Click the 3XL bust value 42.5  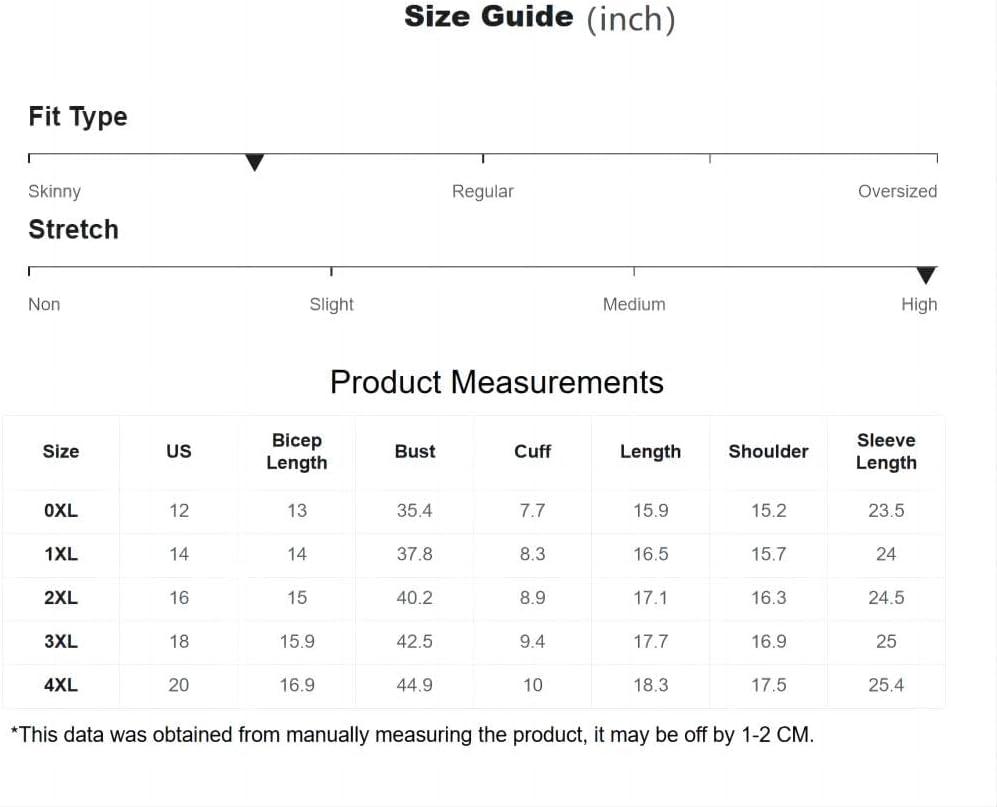point(415,641)
